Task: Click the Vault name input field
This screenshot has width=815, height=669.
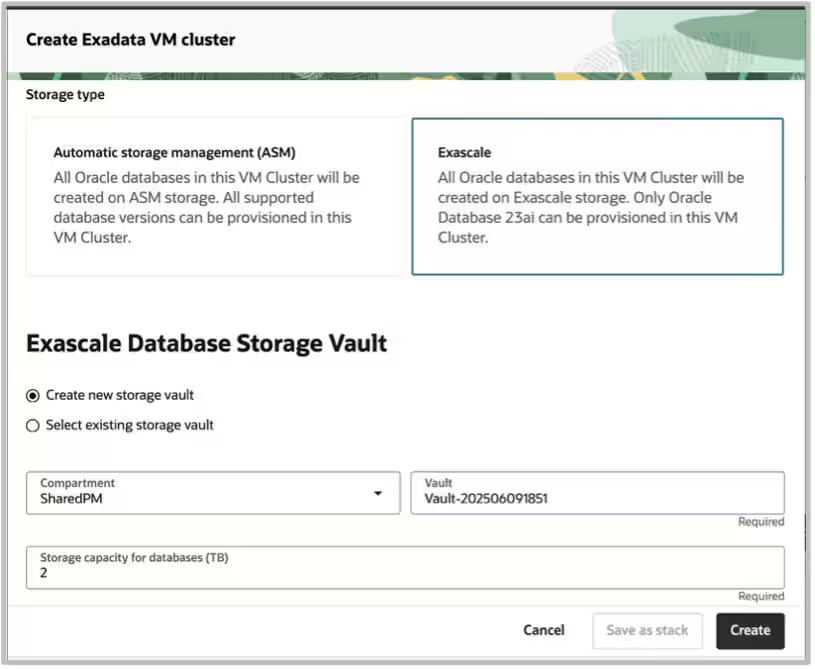Action: pyautogui.click(x=598, y=497)
